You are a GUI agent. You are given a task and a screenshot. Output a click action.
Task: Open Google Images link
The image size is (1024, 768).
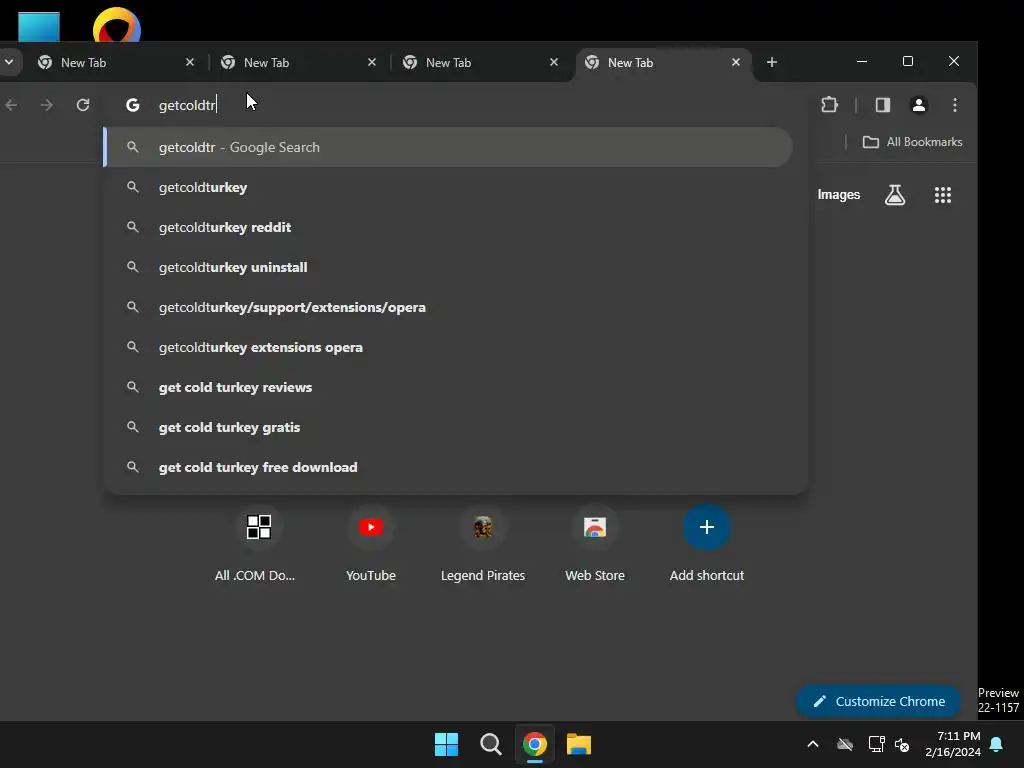click(839, 195)
